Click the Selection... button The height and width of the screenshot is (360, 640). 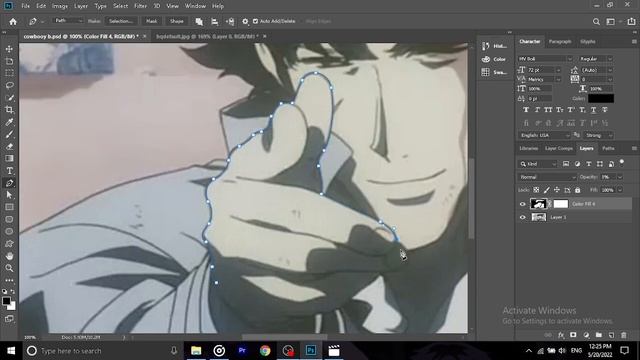pos(120,21)
